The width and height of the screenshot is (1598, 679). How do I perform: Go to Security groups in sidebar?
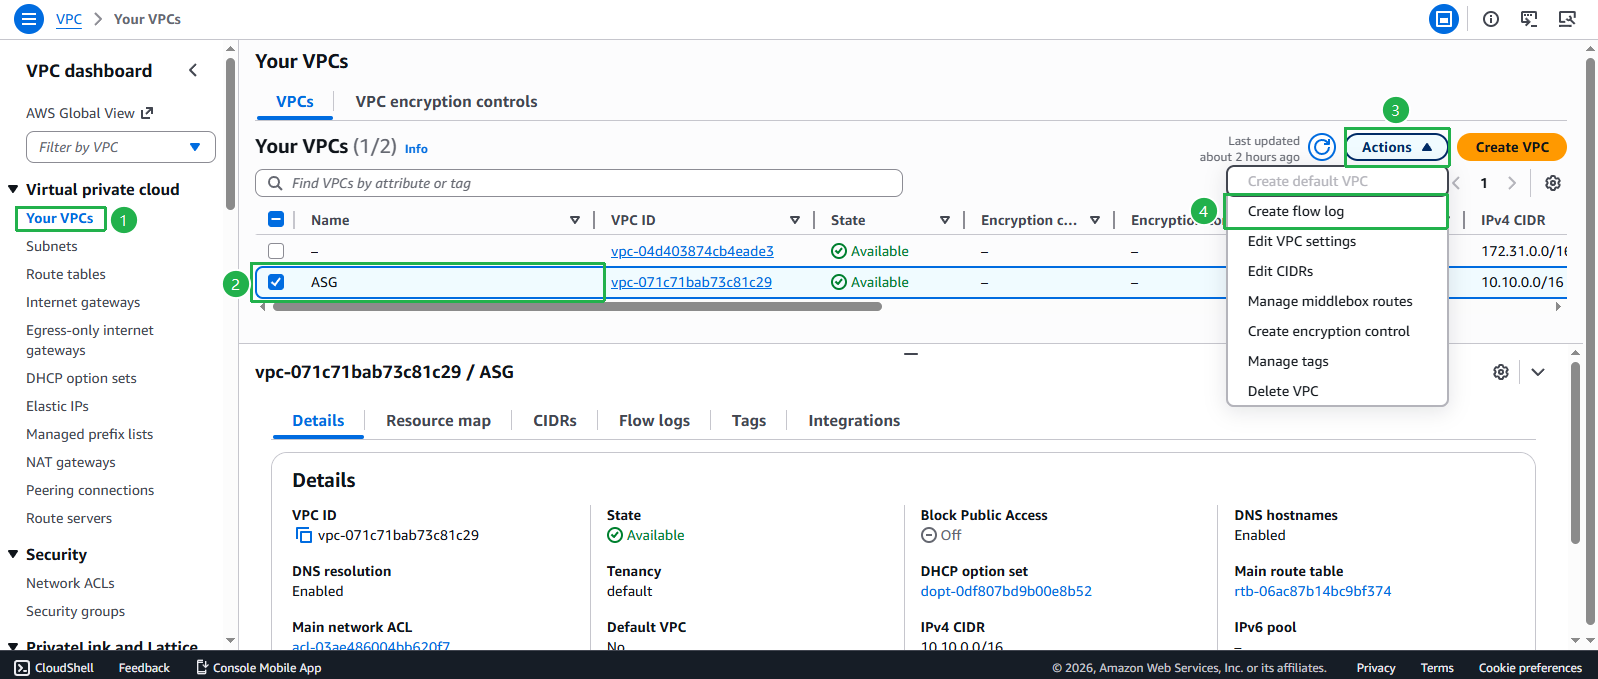click(x=76, y=611)
